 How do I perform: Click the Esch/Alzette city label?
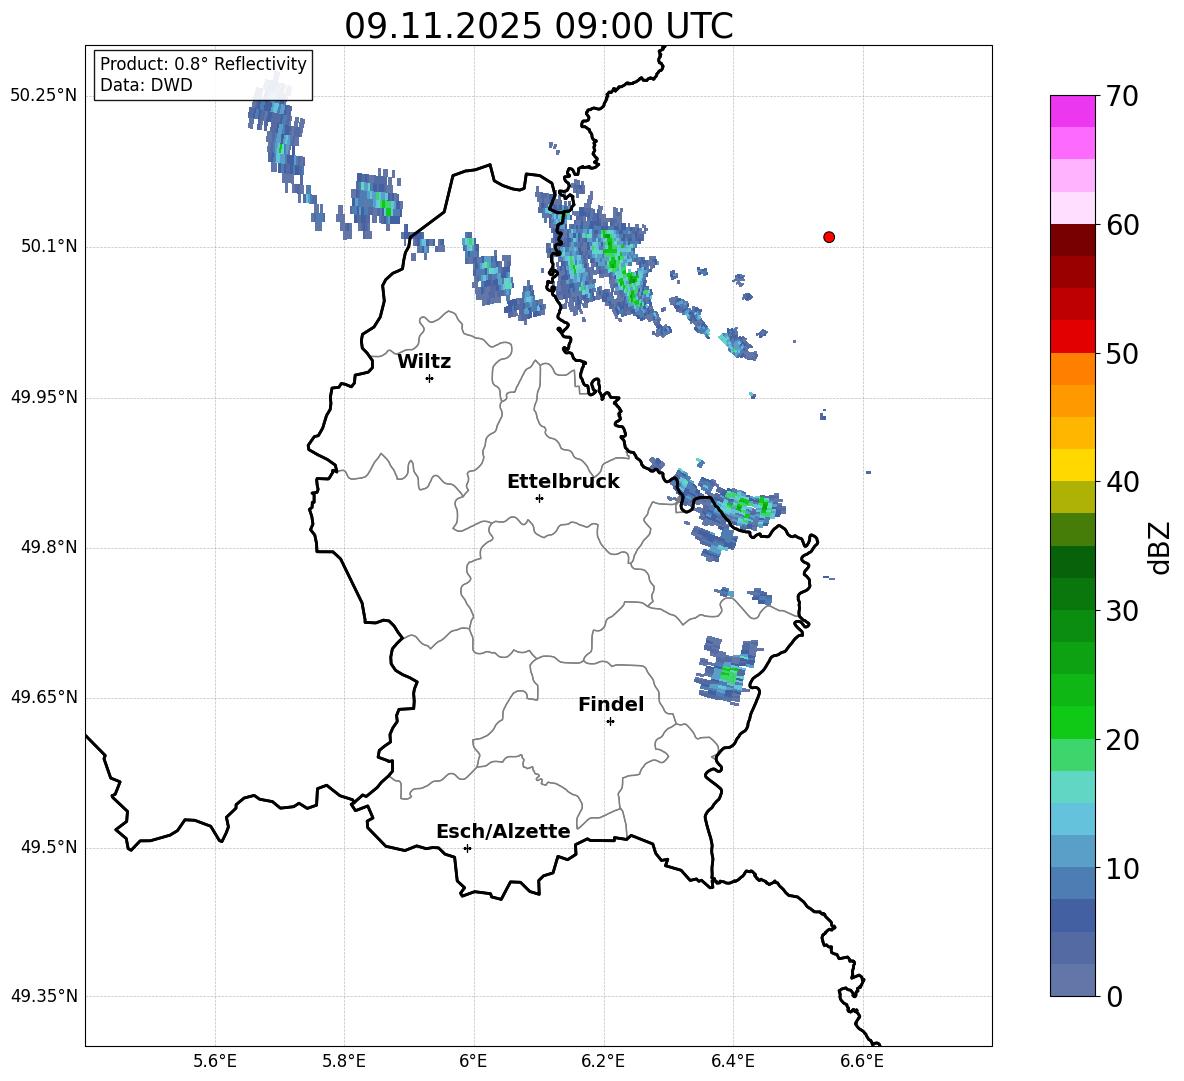[503, 831]
